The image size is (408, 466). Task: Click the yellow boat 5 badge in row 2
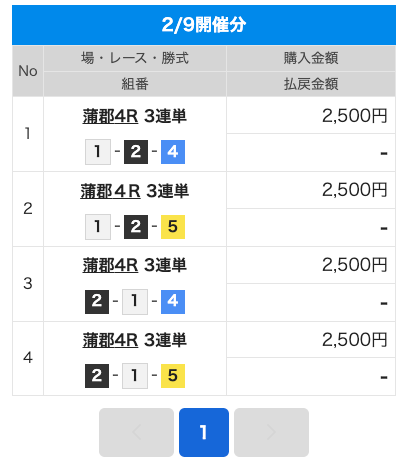pyautogui.click(x=173, y=227)
